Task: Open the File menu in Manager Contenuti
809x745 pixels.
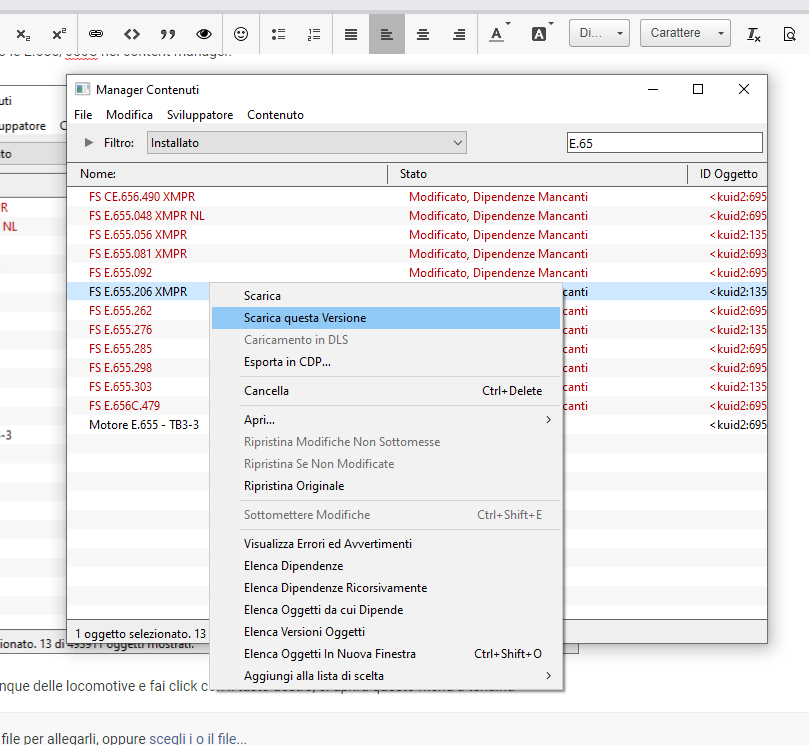Action: click(83, 115)
